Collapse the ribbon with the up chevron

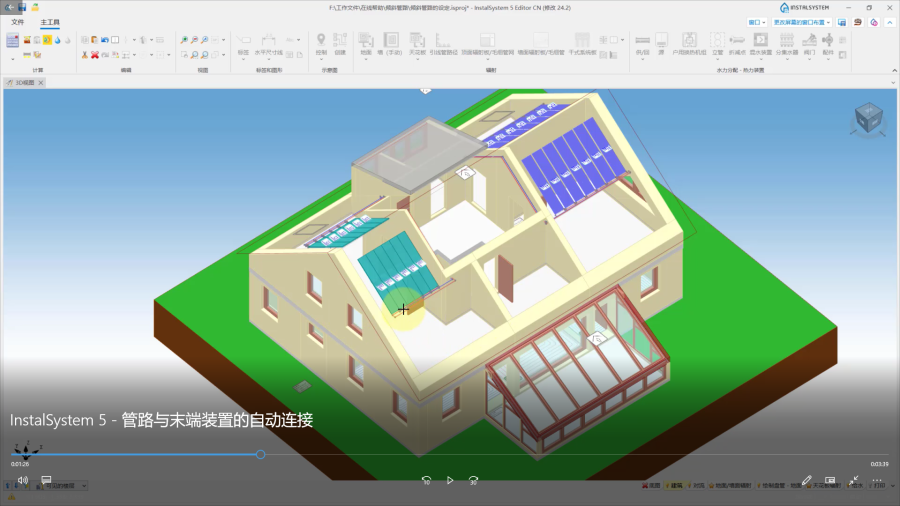tap(890, 22)
